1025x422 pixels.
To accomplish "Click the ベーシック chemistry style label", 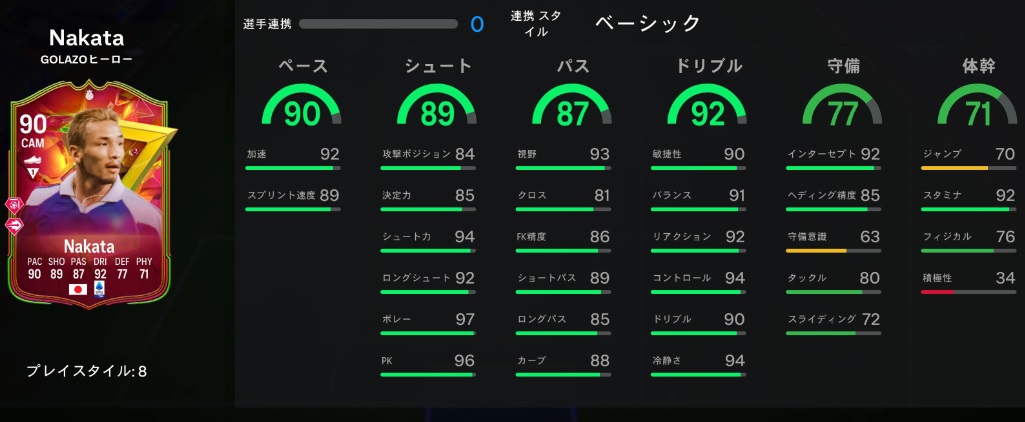I will click(648, 23).
